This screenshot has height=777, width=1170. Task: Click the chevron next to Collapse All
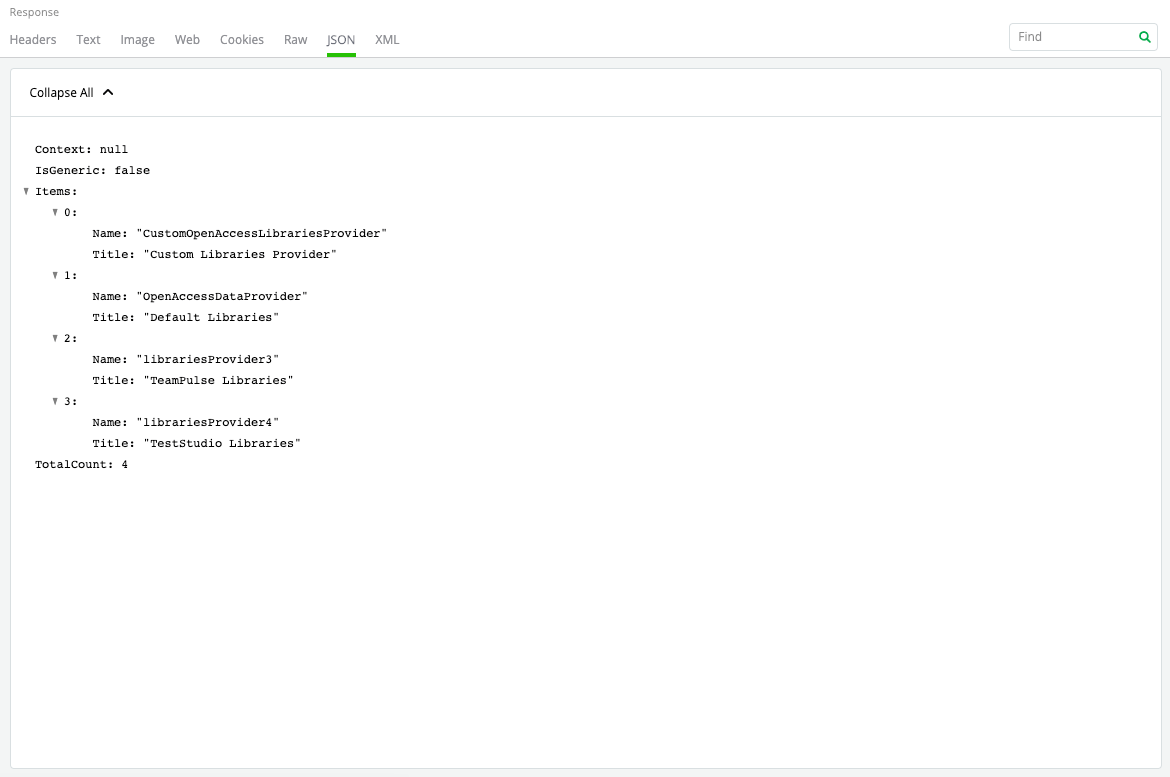coord(109,91)
